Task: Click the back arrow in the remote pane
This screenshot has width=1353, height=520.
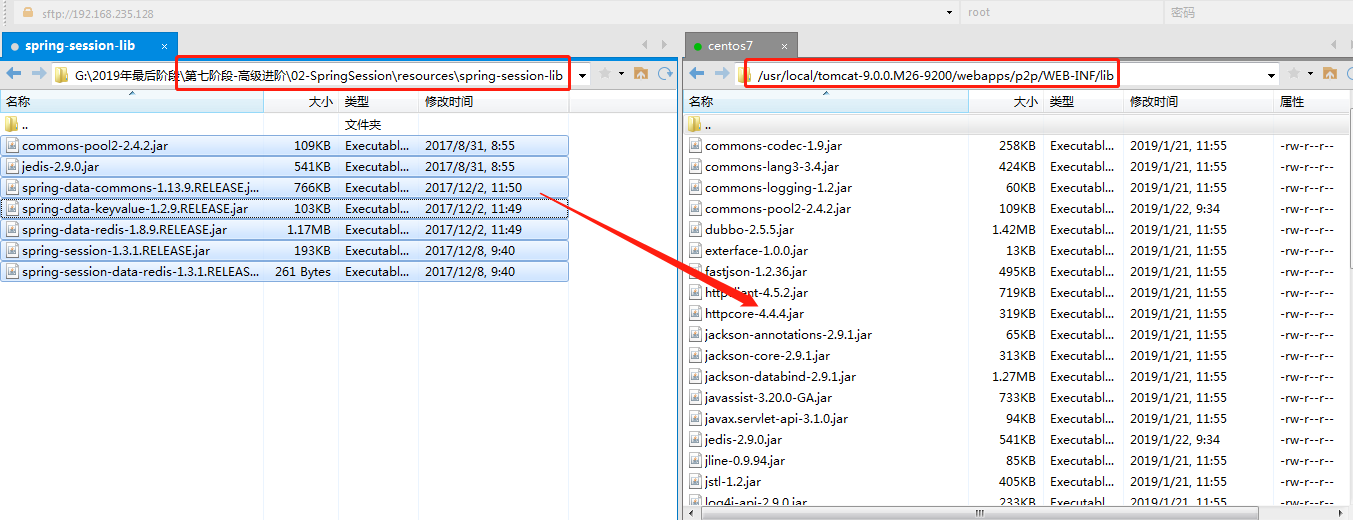Action: pyautogui.click(x=697, y=74)
